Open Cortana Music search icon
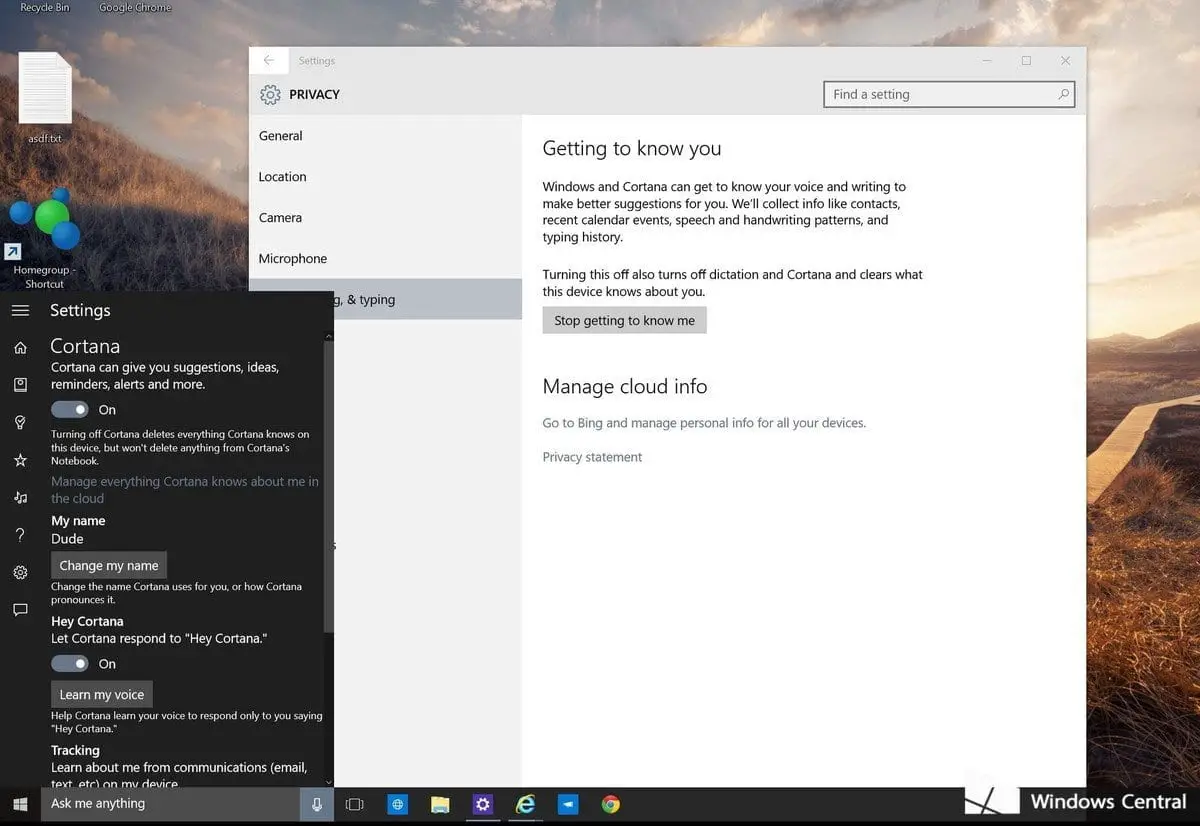 [x=20, y=497]
